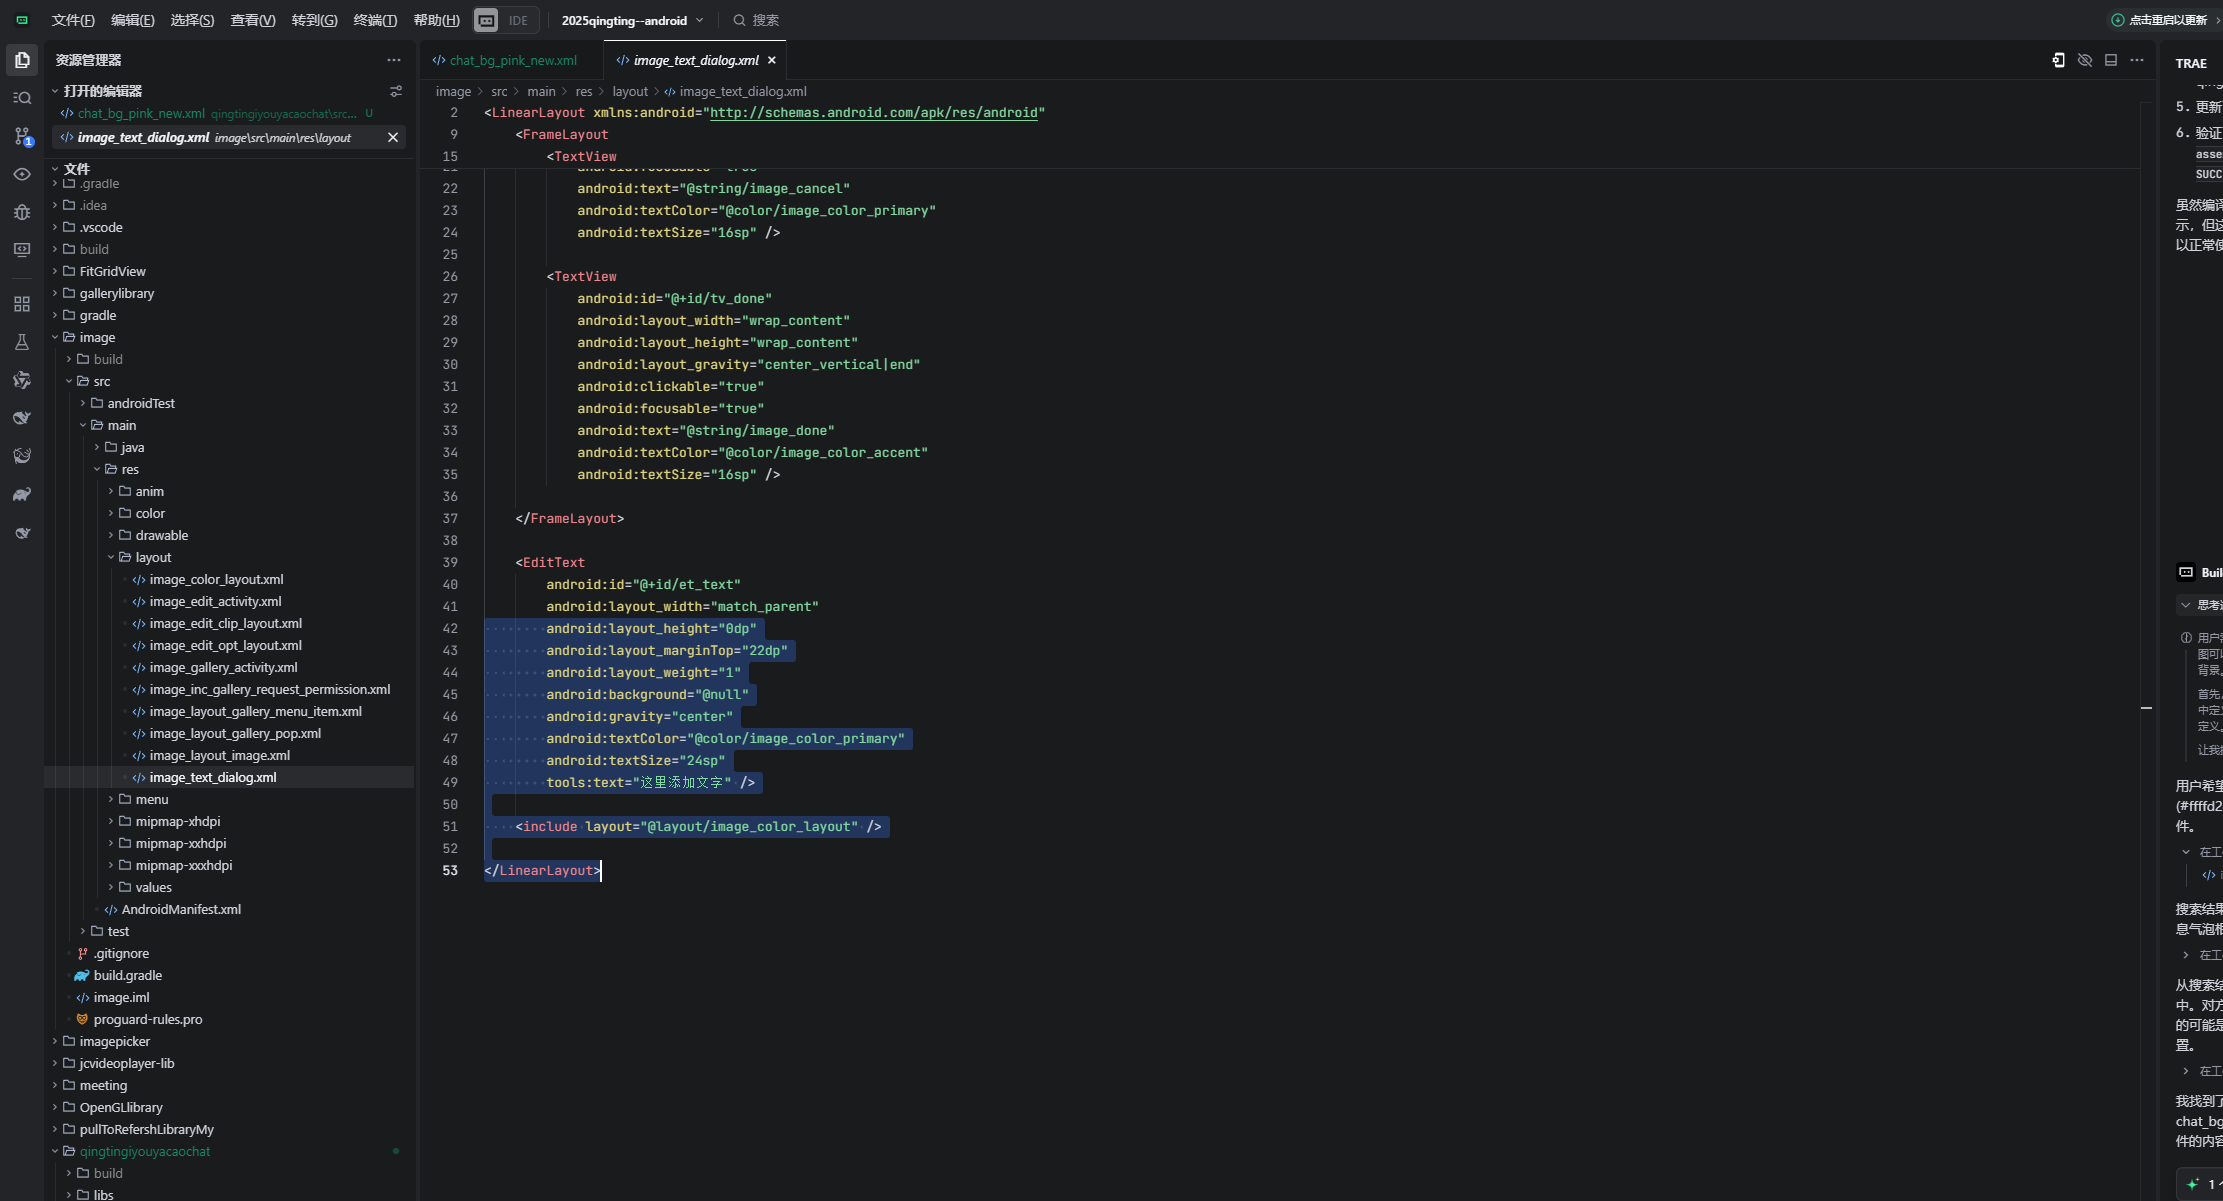Open Explorer panel more actions ellipsis
The image size is (2223, 1201).
[x=394, y=60]
